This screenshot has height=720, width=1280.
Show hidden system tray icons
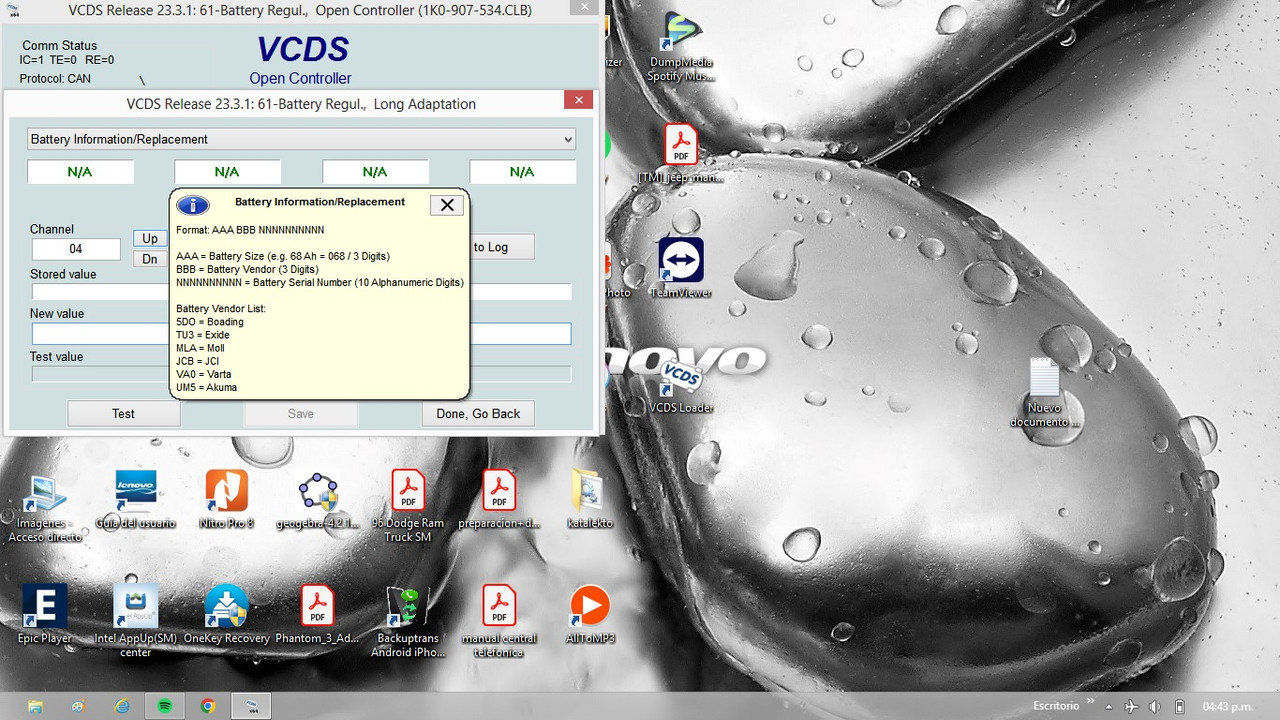click(x=1107, y=706)
